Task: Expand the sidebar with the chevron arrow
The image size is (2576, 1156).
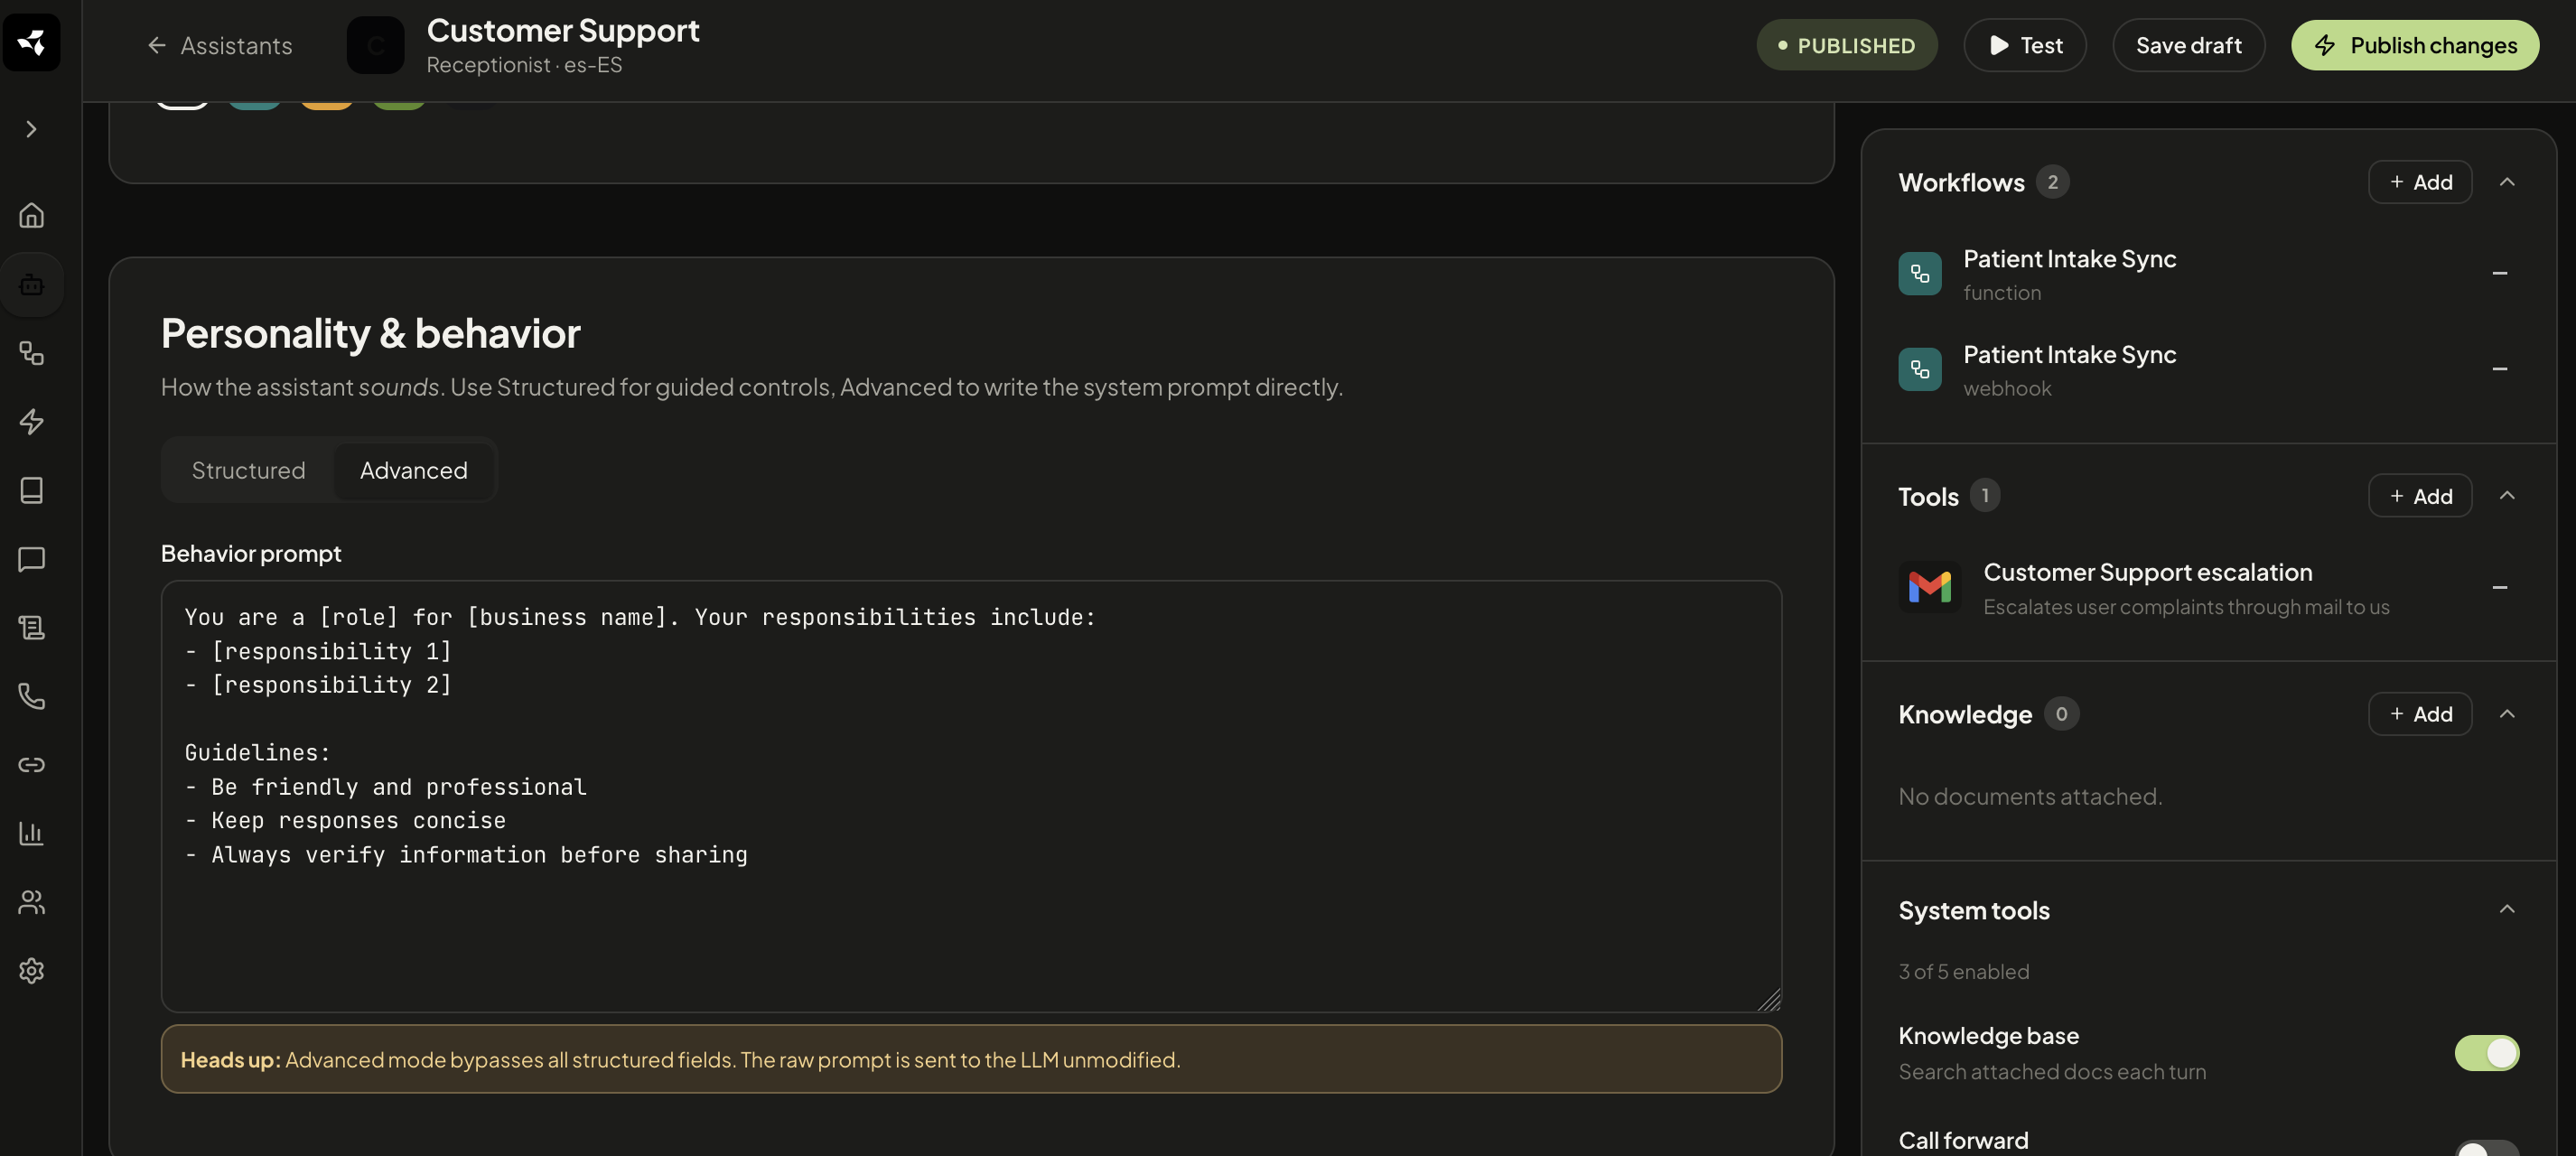Action: click(x=31, y=129)
